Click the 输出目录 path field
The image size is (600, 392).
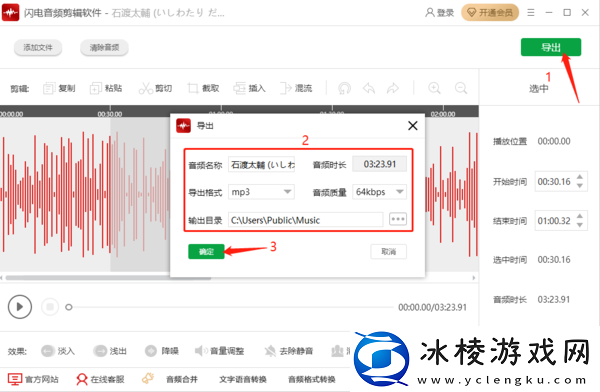click(x=305, y=220)
